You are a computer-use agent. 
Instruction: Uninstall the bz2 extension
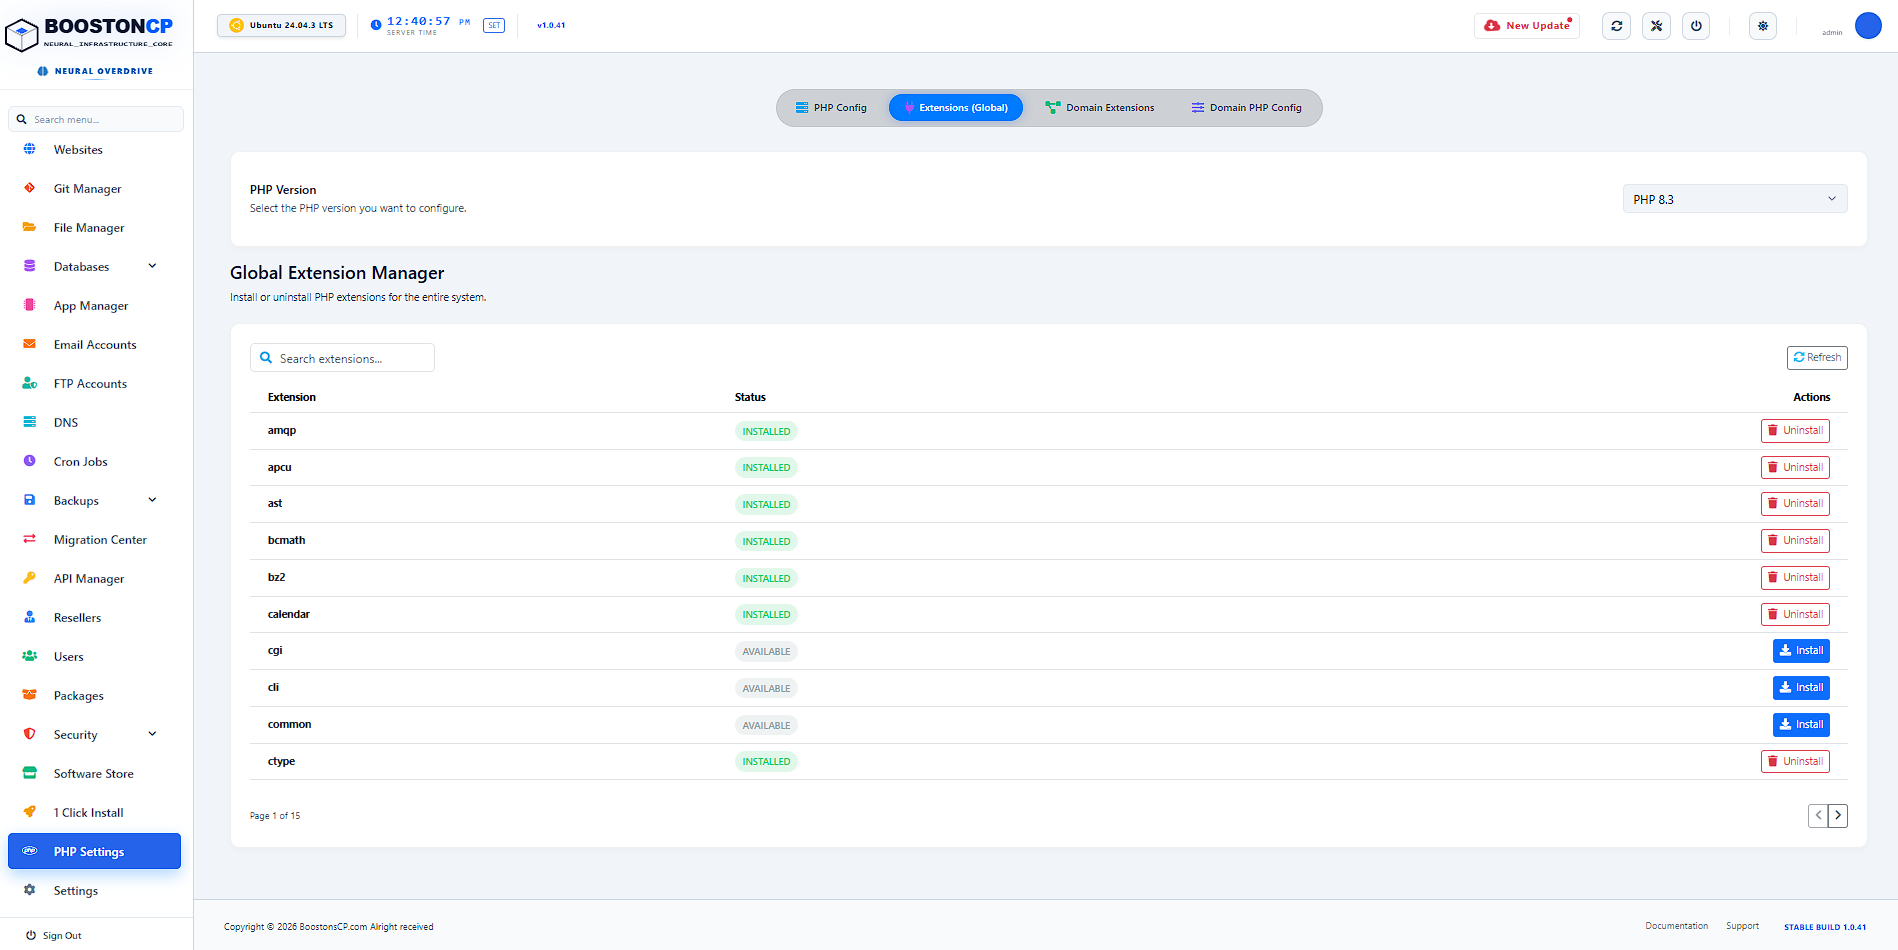tap(1795, 578)
